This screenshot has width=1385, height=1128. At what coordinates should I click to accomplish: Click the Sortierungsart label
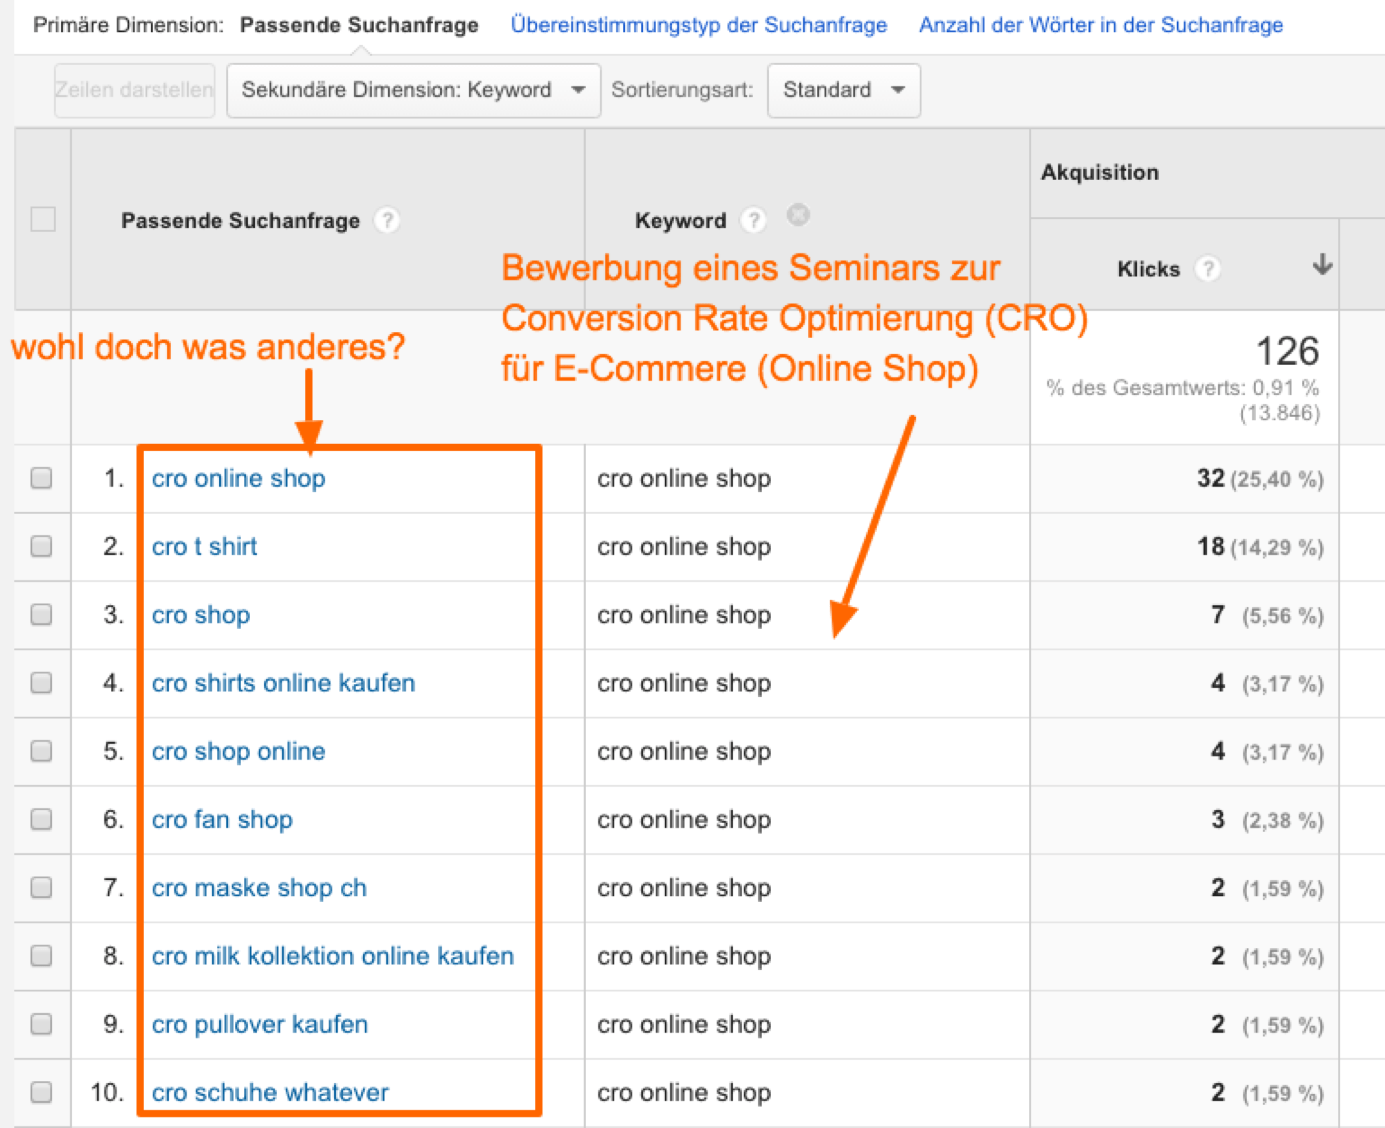pos(682,90)
